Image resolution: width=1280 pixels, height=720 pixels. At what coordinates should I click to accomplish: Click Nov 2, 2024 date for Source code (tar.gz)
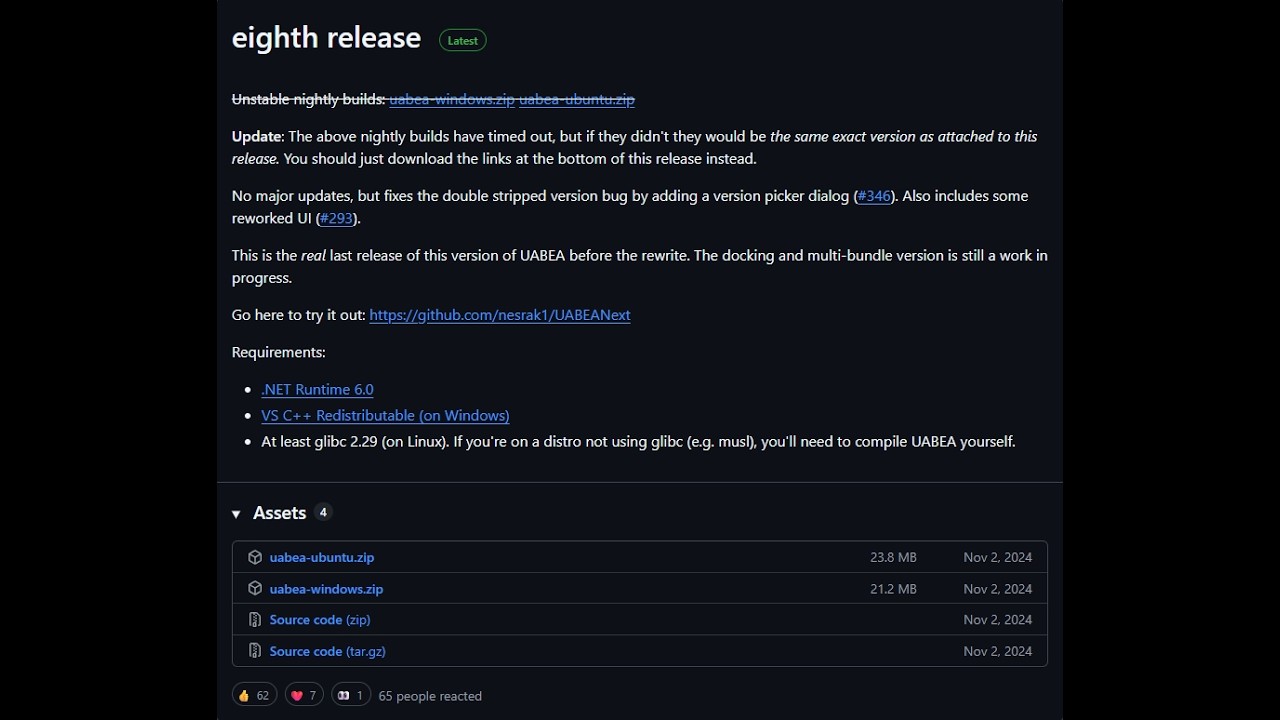998,651
